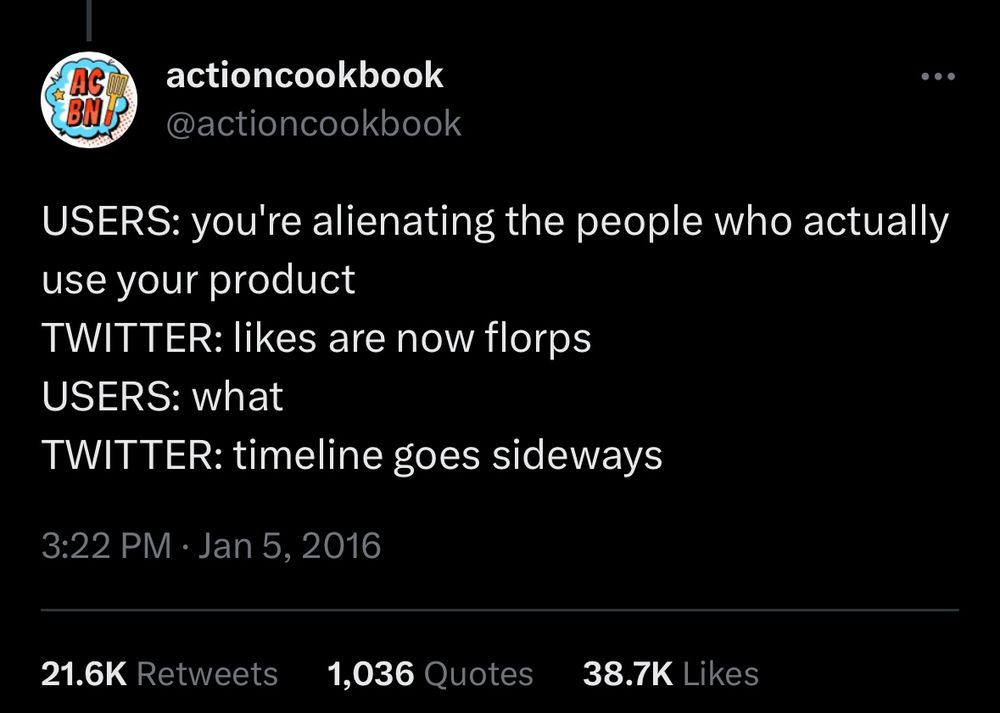Open the 1,036 Quotes page
The height and width of the screenshot is (713, 1000).
(430, 673)
